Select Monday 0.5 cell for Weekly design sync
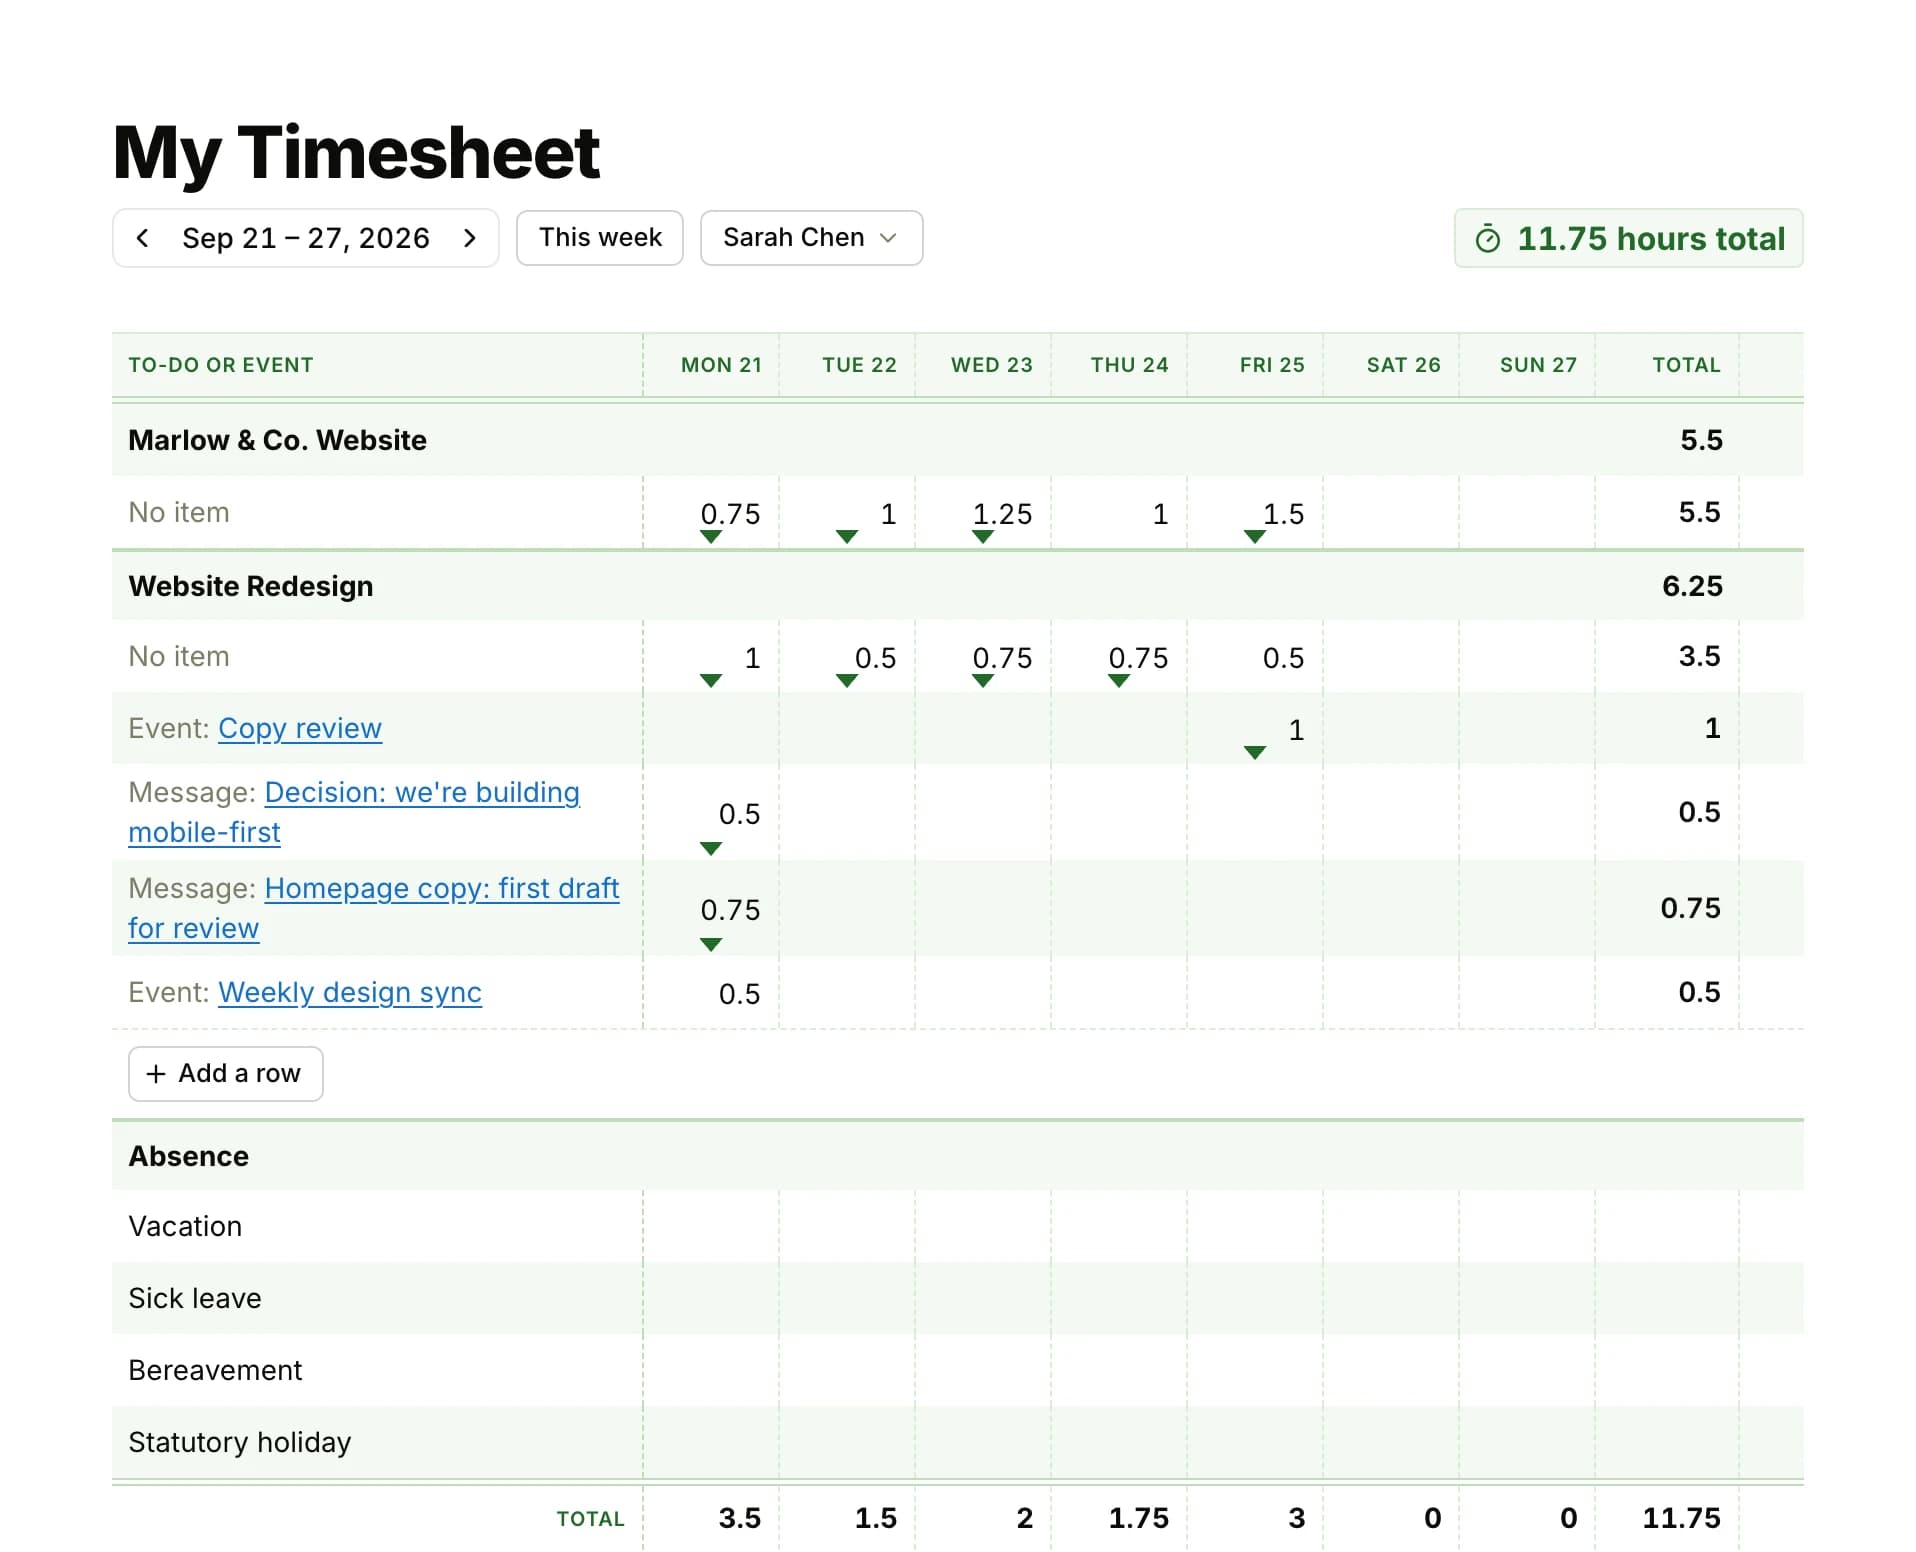The image size is (1916, 1552). point(711,993)
